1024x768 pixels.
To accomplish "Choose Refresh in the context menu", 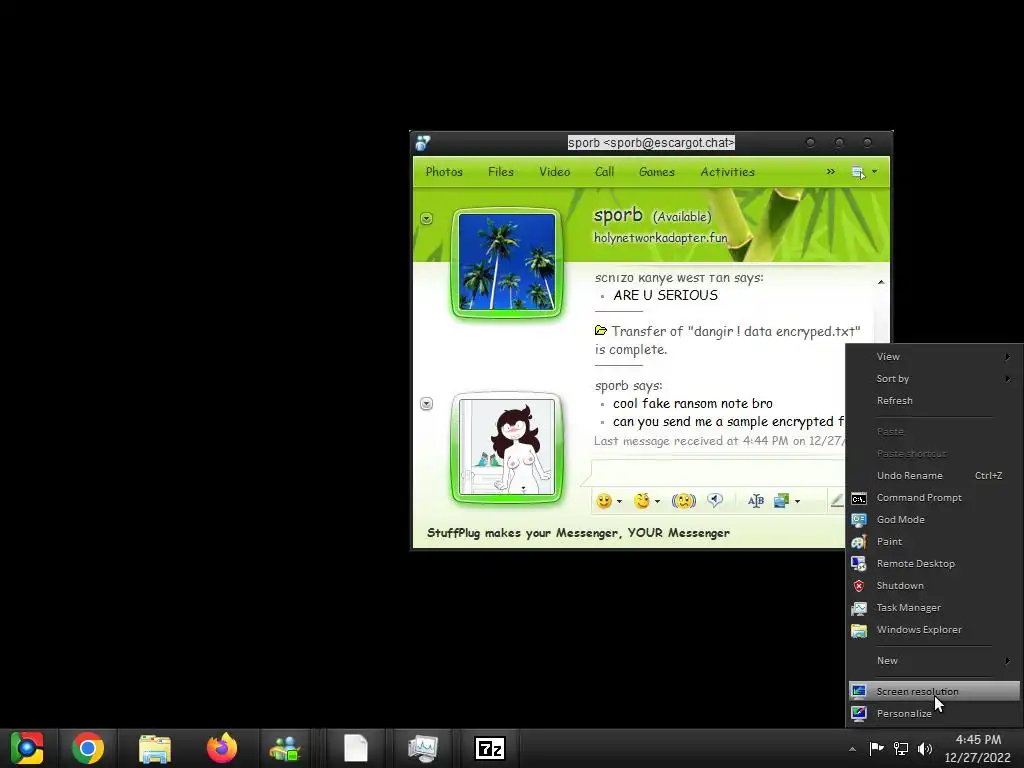I will (x=934, y=401).
